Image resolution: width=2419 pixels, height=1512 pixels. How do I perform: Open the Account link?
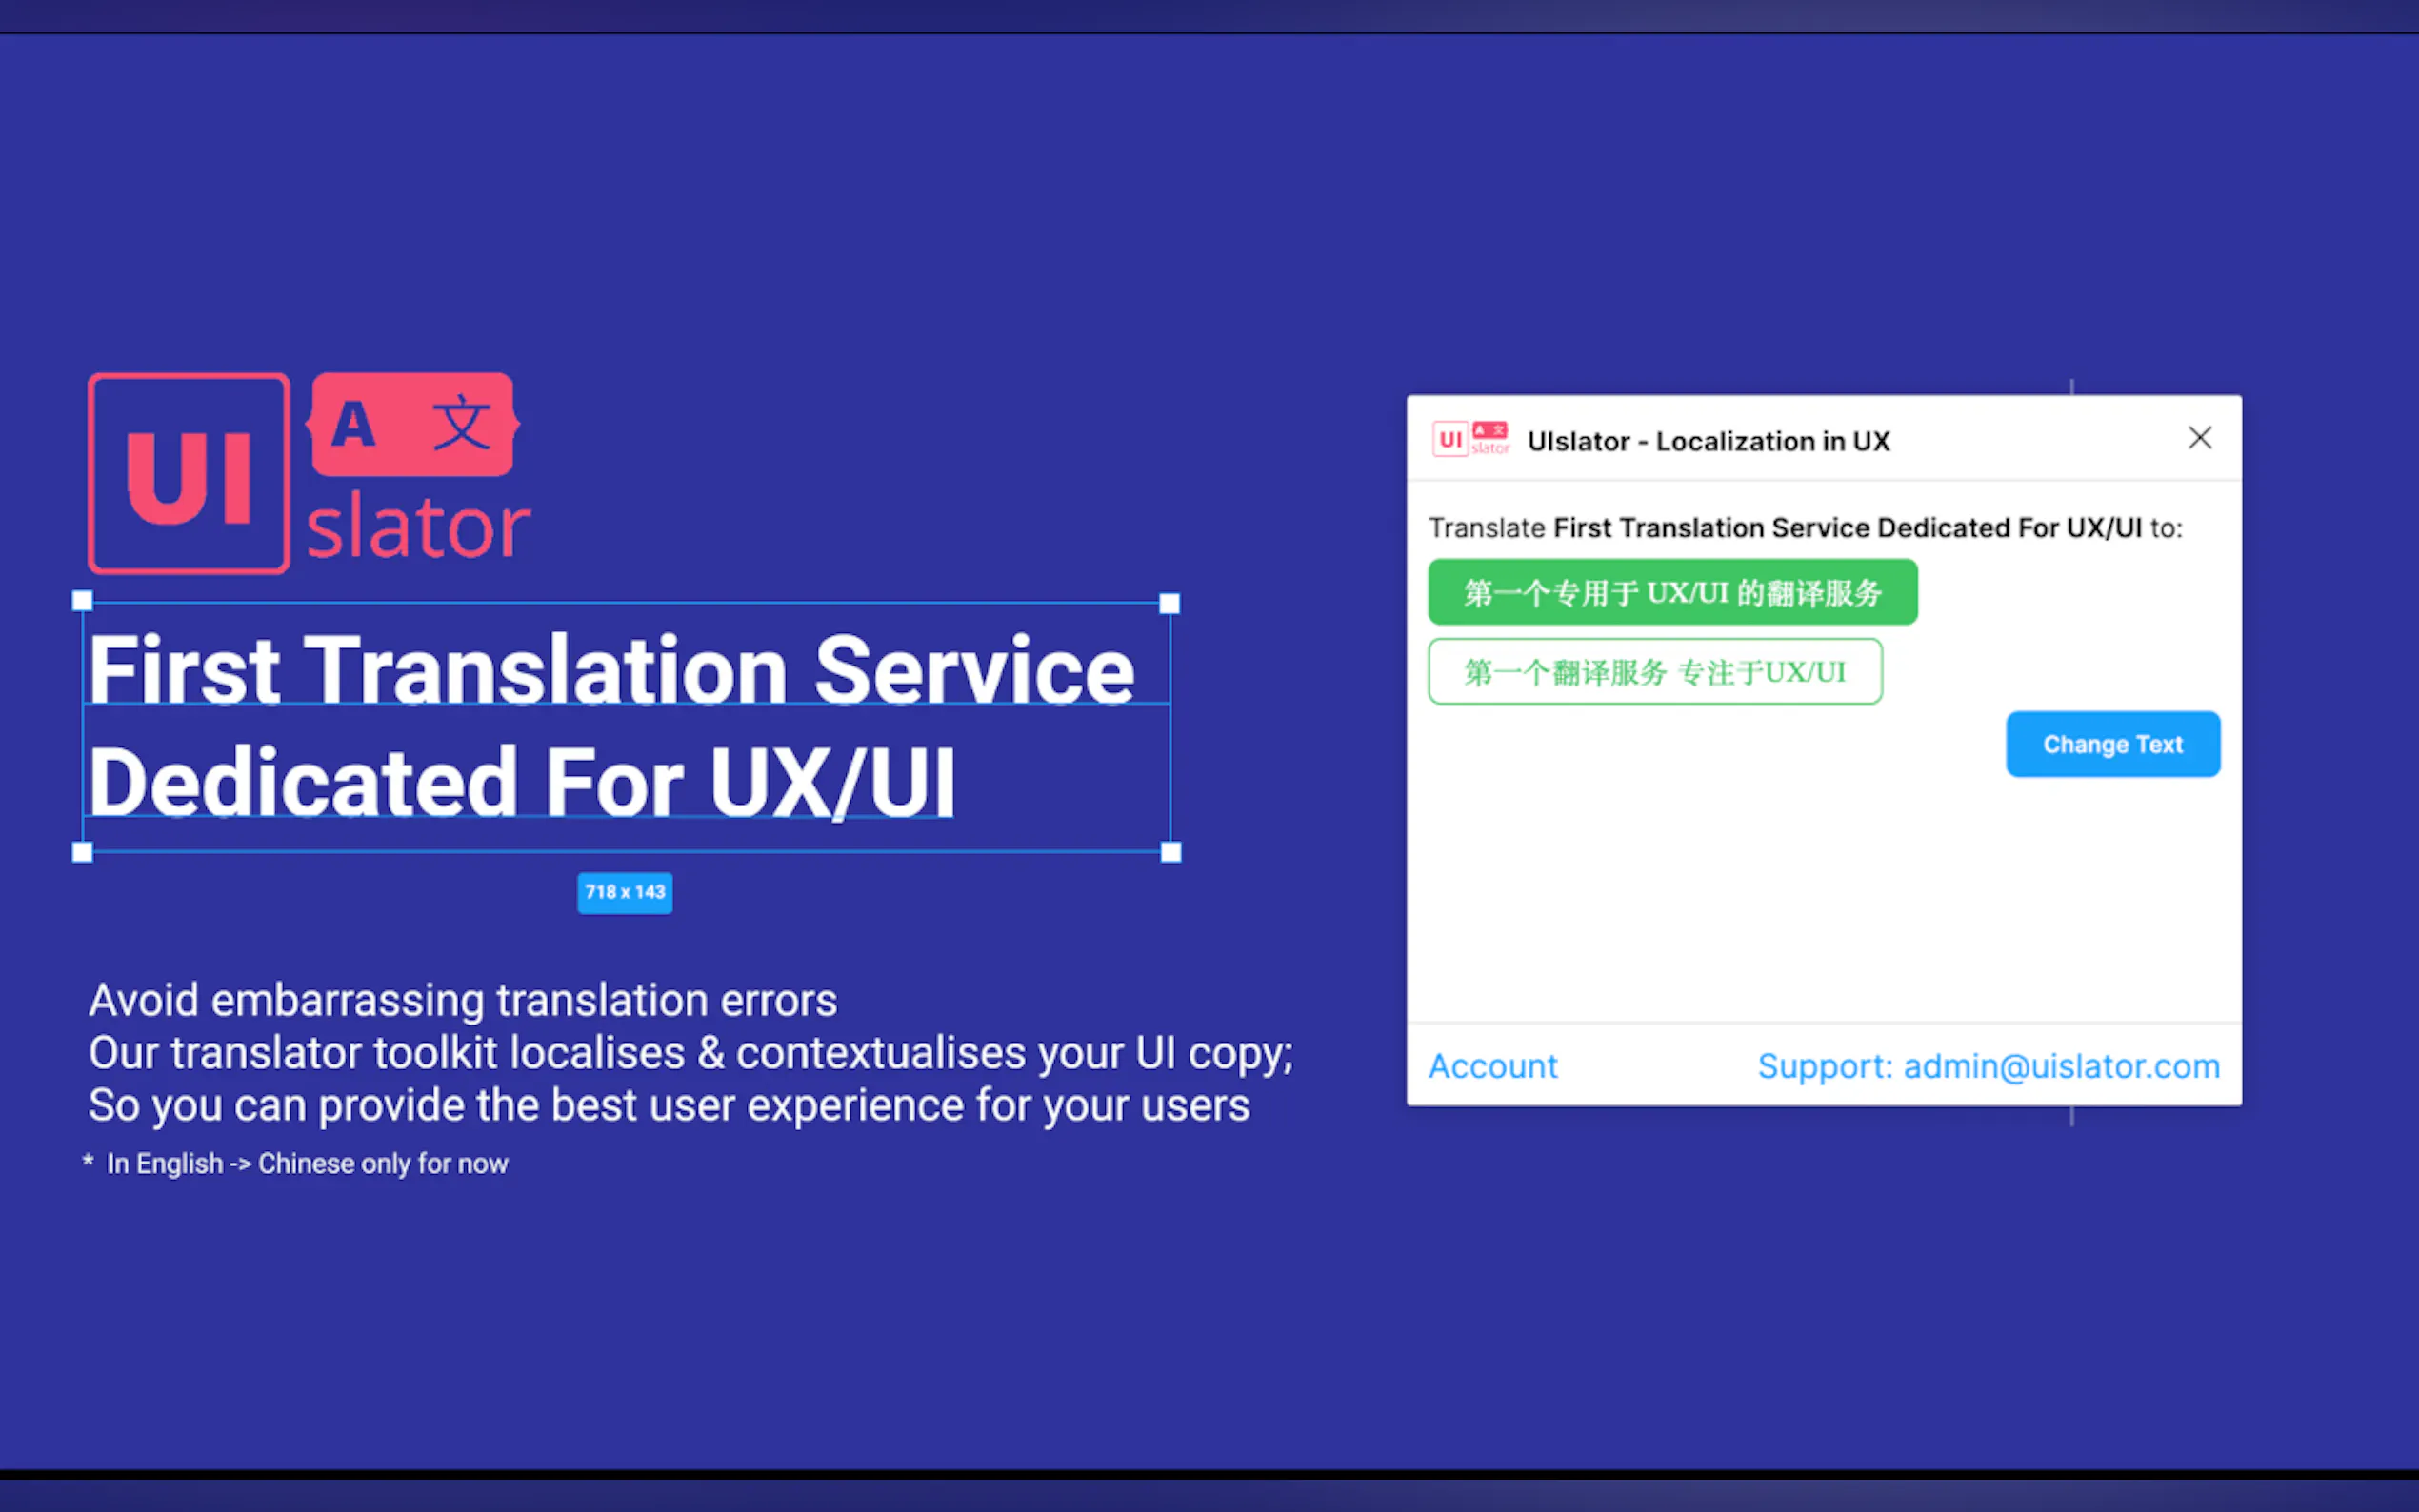point(1492,1066)
